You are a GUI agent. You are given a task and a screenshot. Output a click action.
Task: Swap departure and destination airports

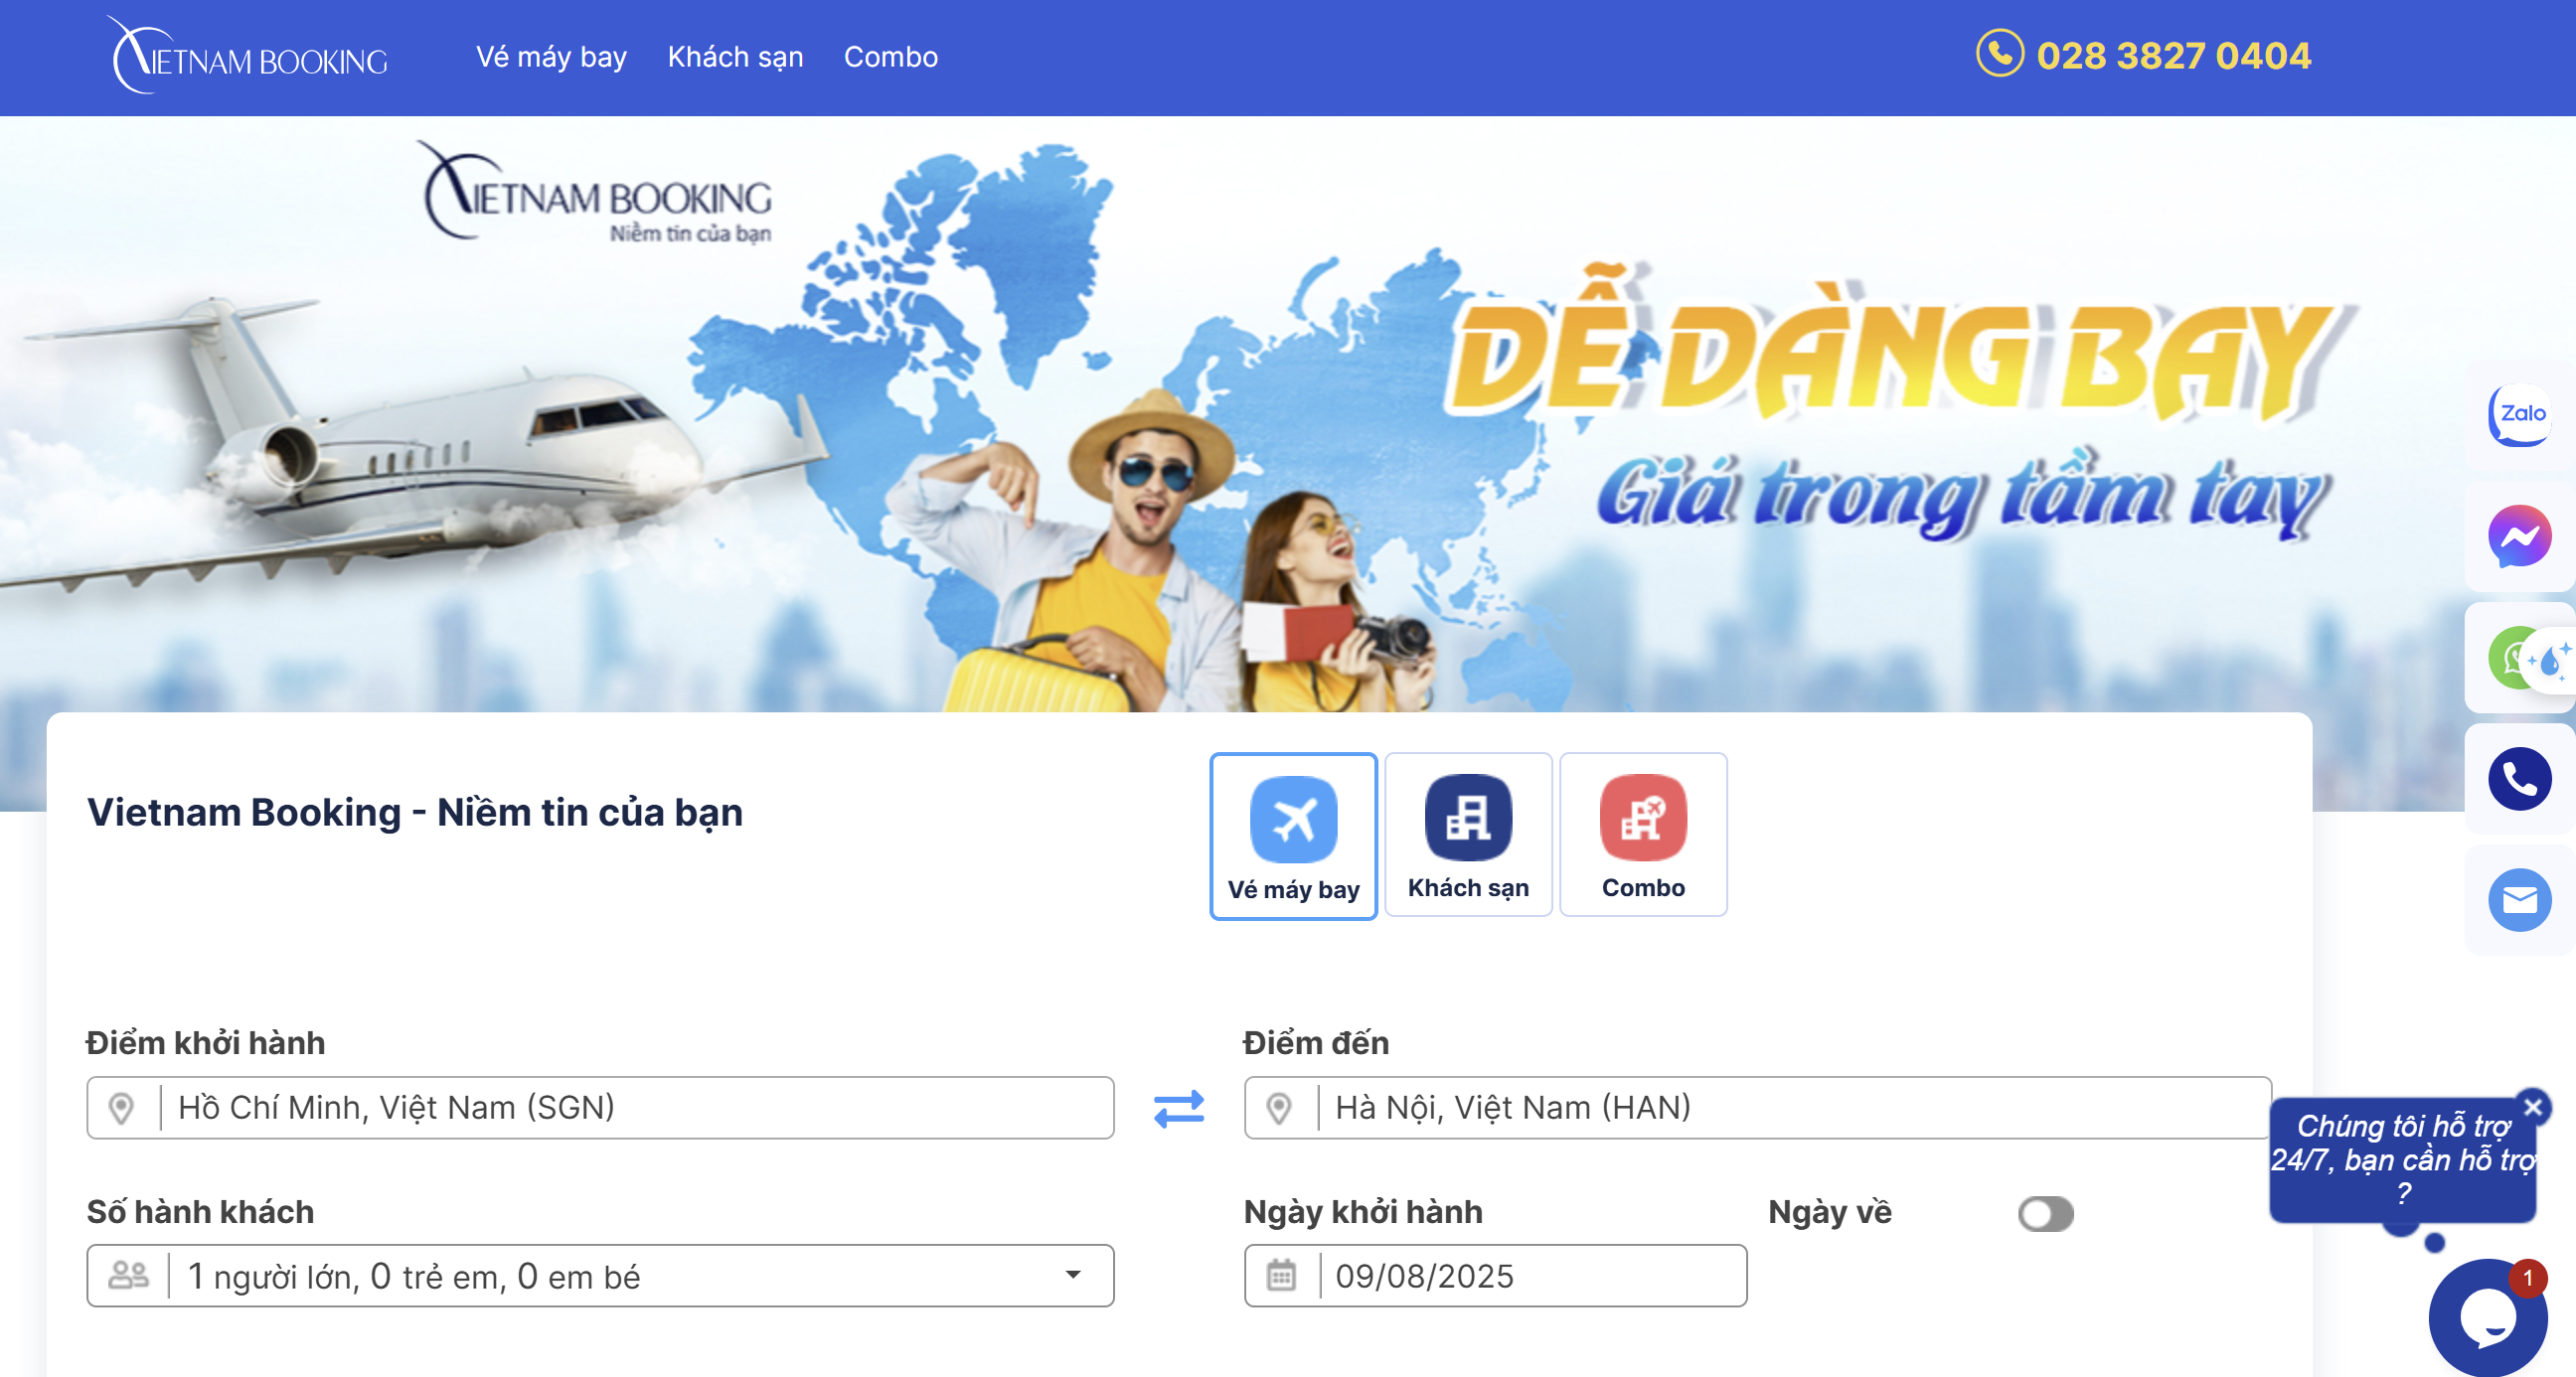[x=1179, y=1108]
